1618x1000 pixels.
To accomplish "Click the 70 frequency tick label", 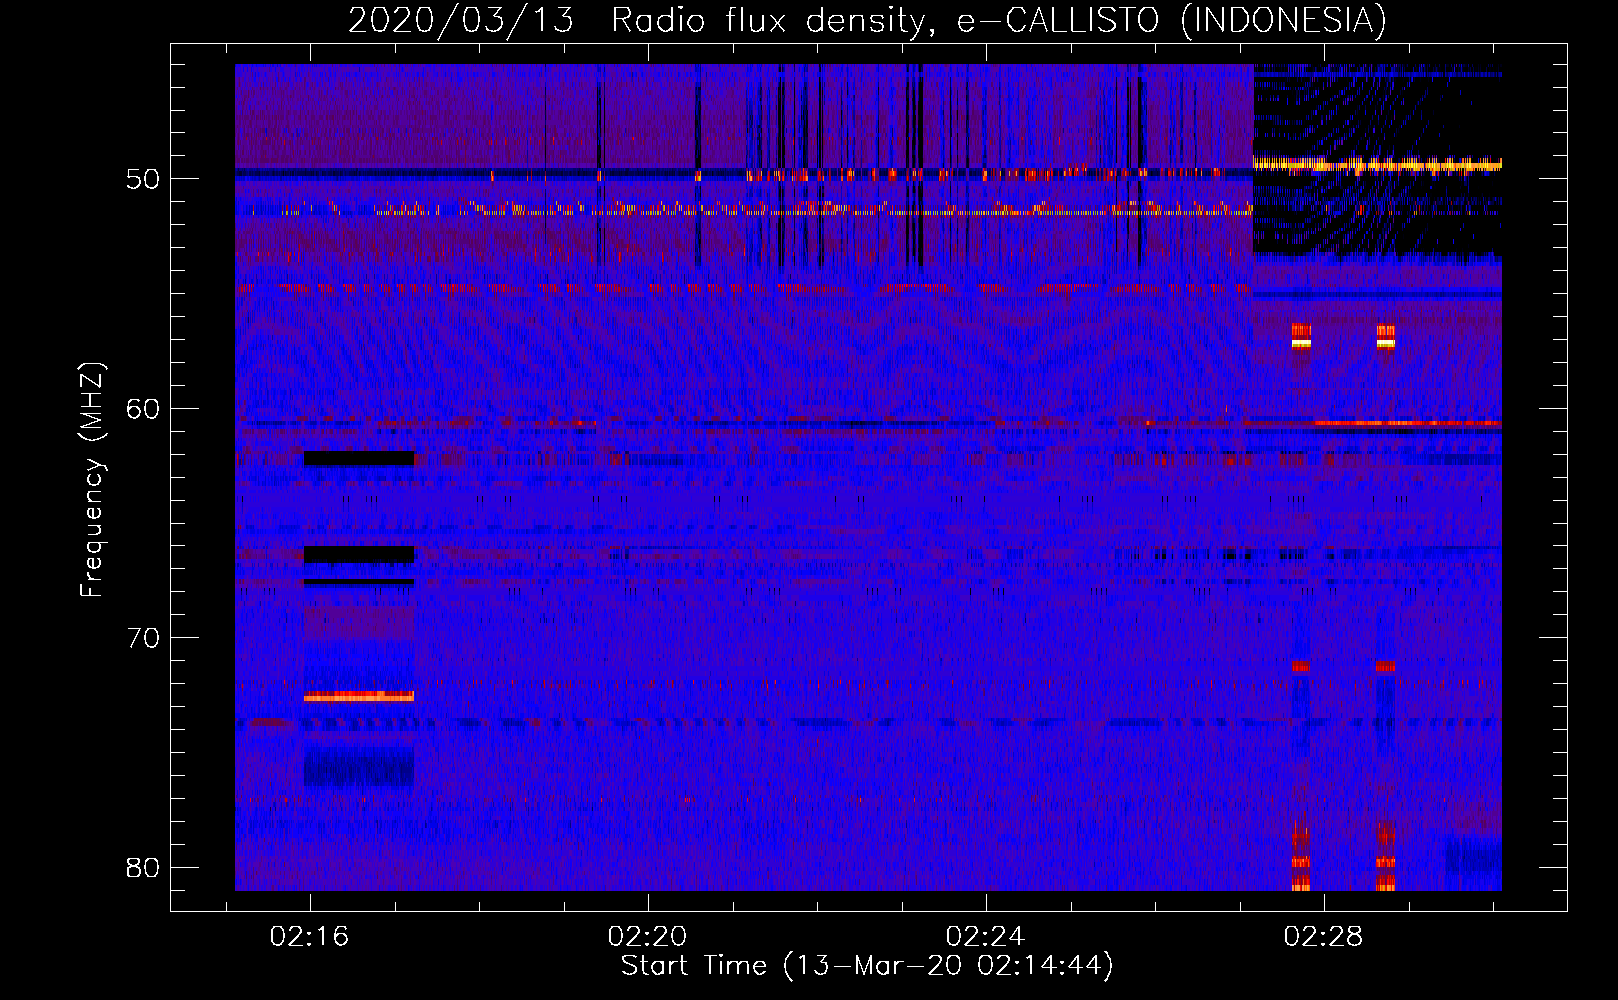I will pyautogui.click(x=143, y=638).
